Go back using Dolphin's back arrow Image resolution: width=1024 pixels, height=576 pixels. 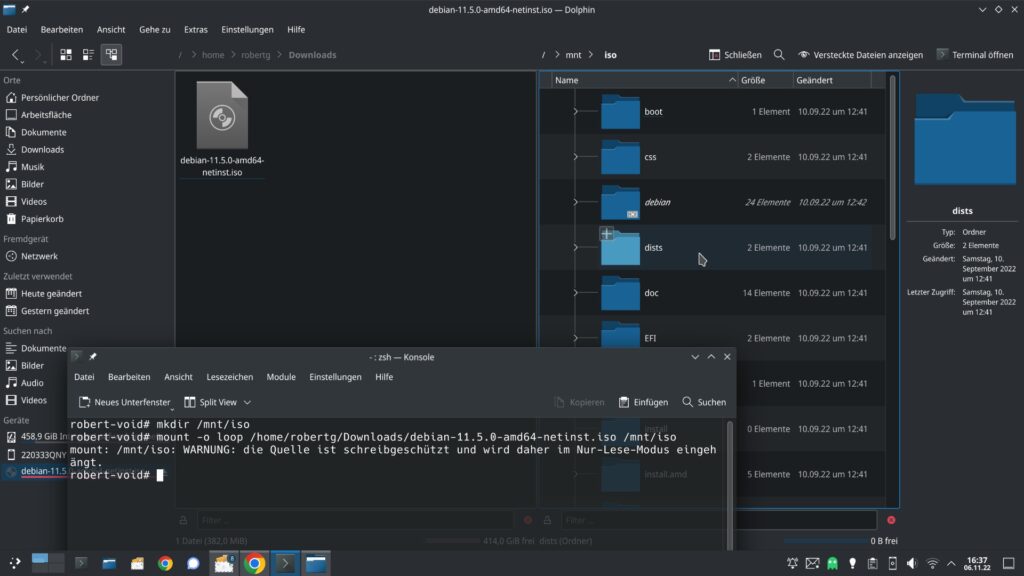click(x=16, y=55)
